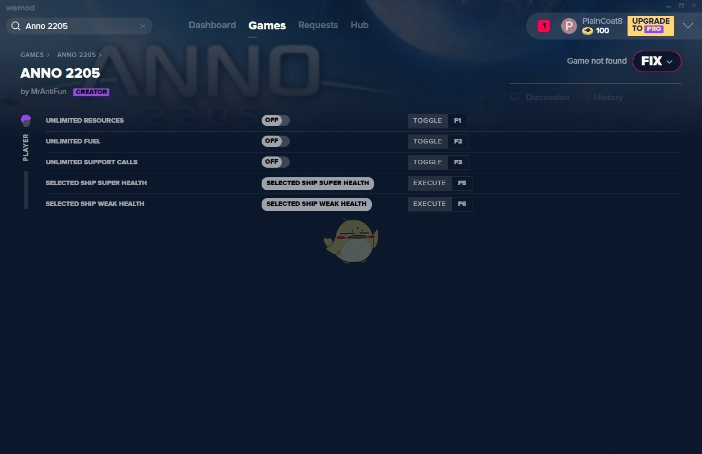Click EXECUTE hotkey for Super Health
This screenshot has height=454, width=702.
[429, 183]
